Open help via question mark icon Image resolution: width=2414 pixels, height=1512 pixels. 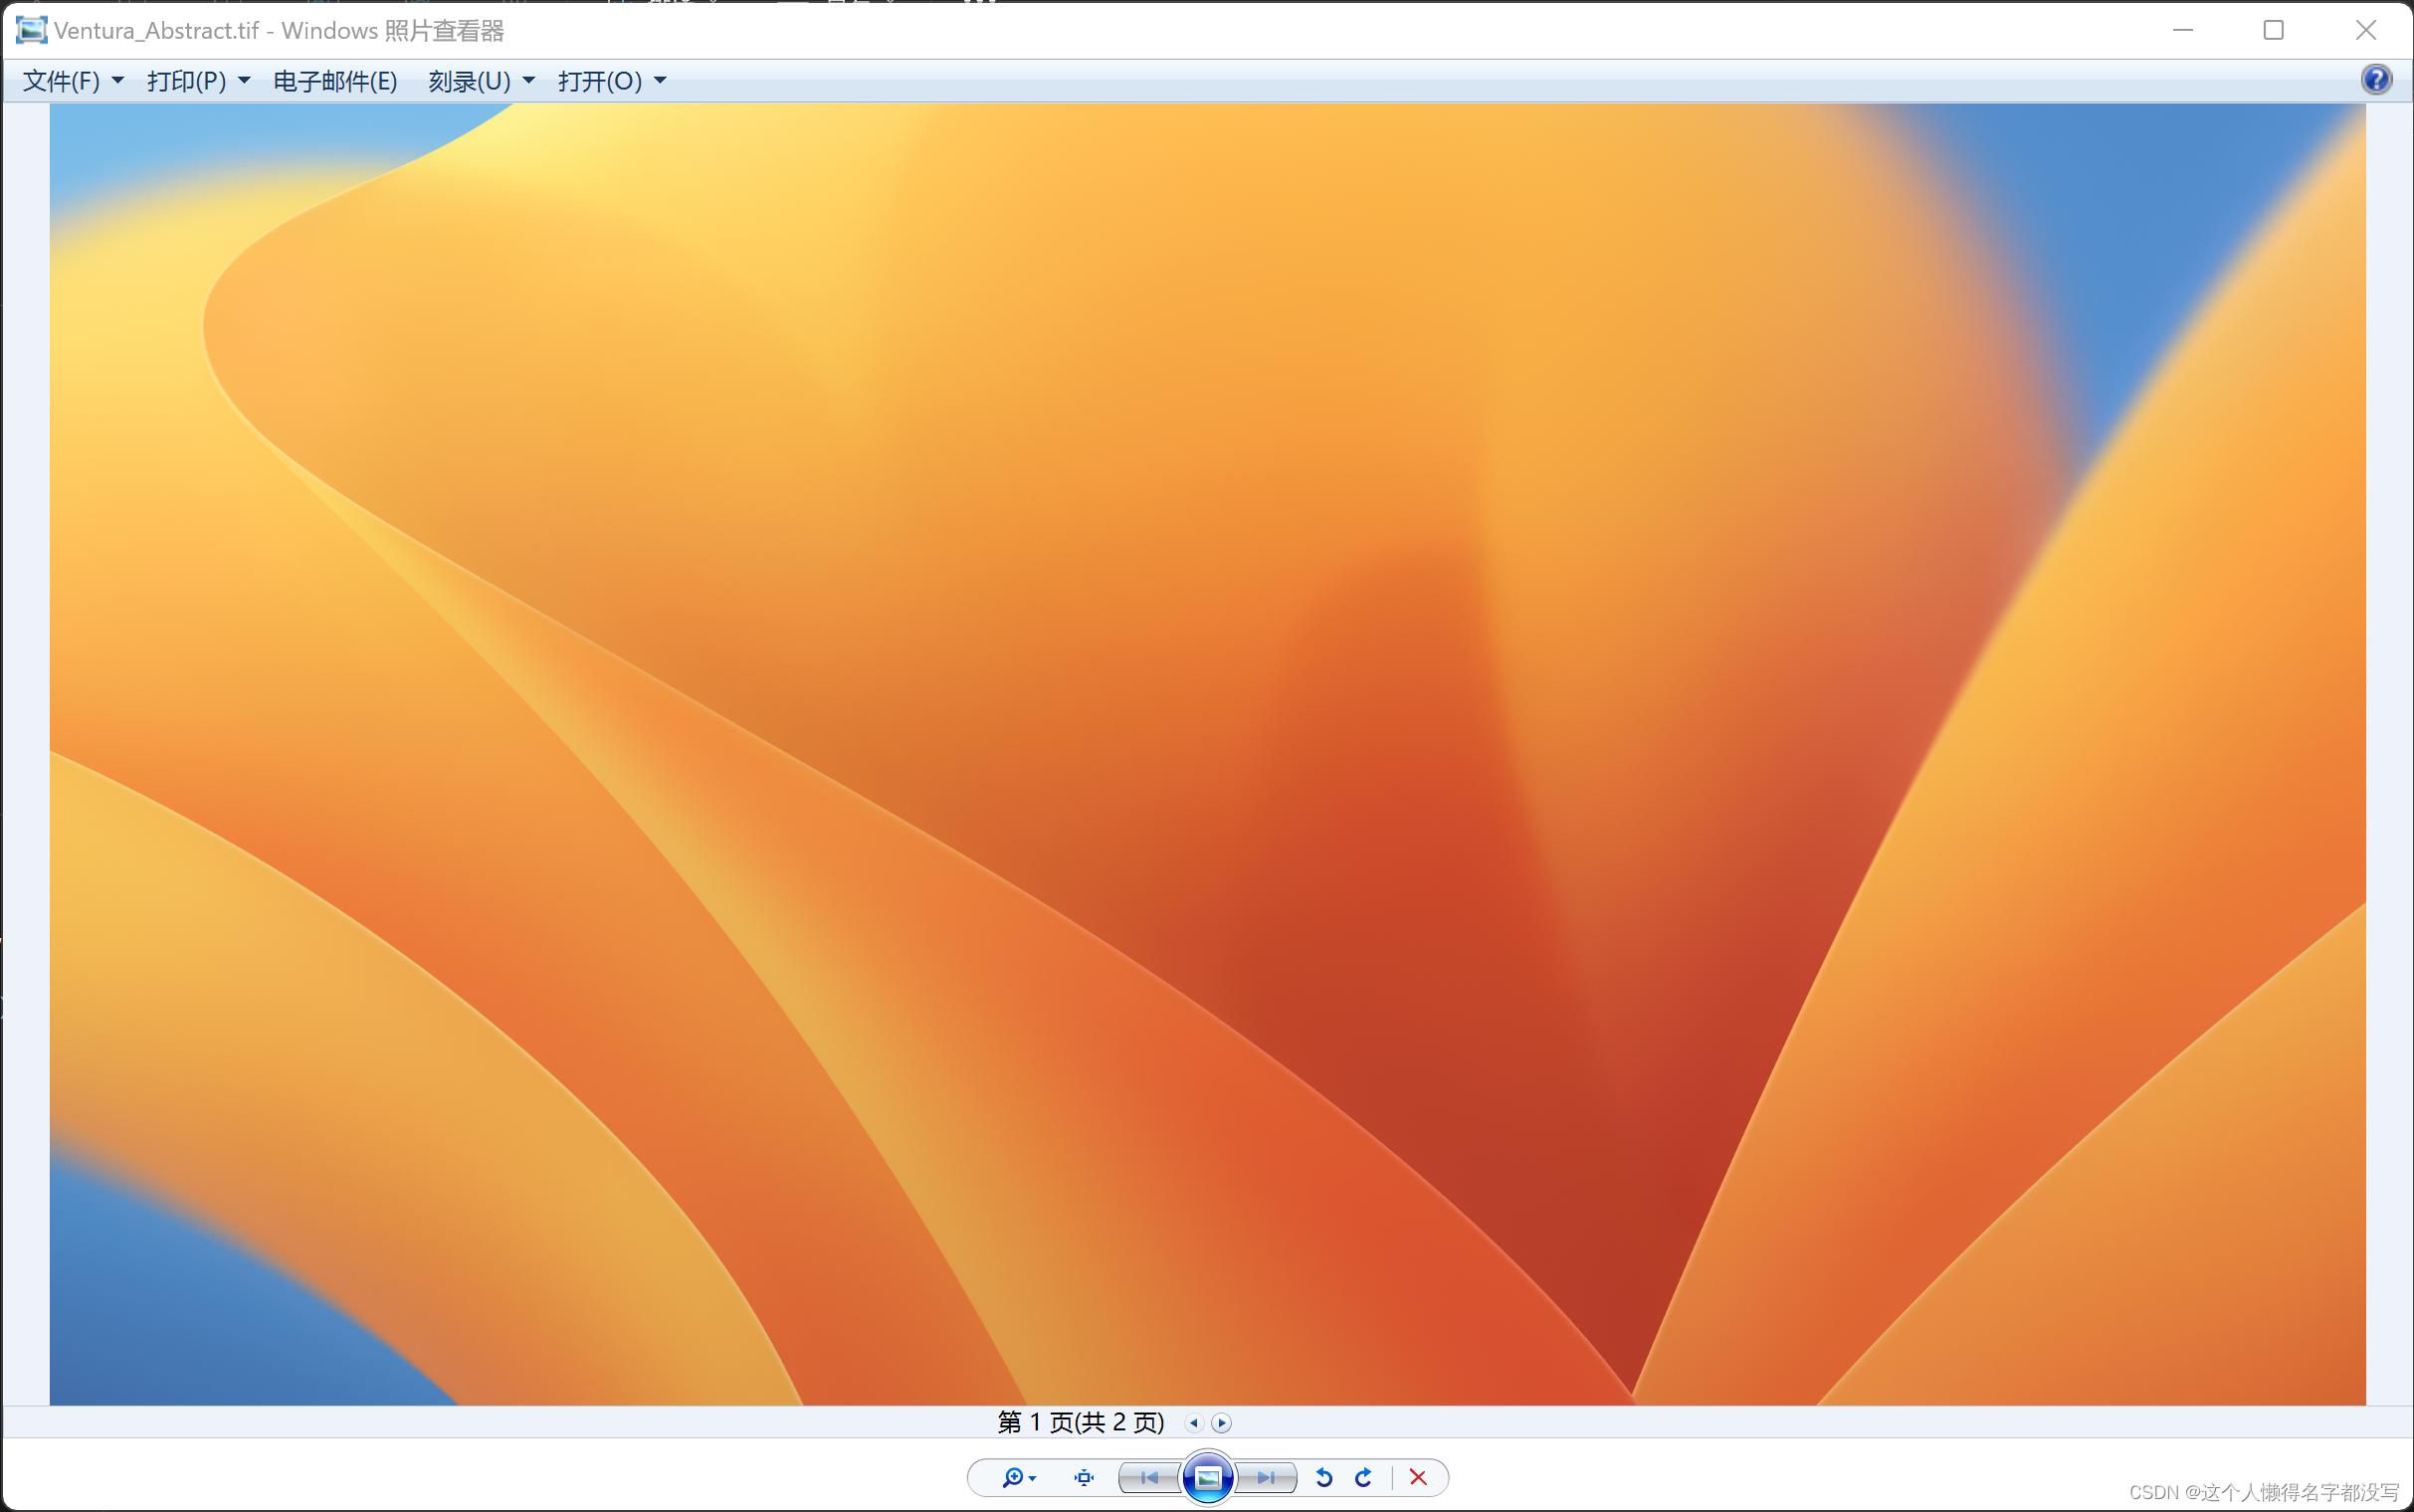(2376, 80)
